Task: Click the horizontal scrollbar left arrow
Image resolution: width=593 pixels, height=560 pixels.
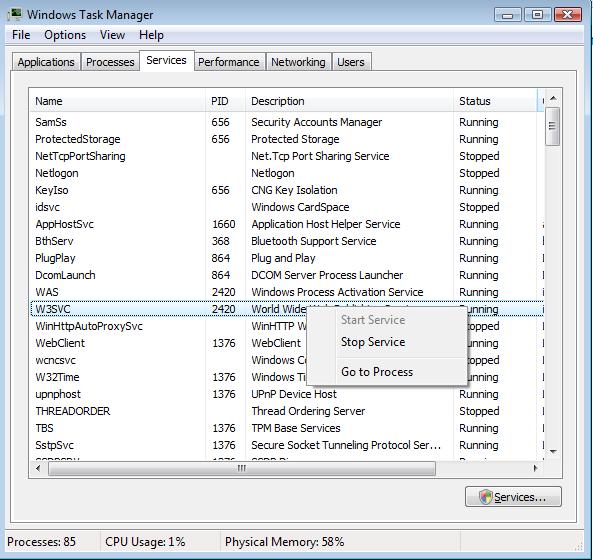Action: (38, 468)
